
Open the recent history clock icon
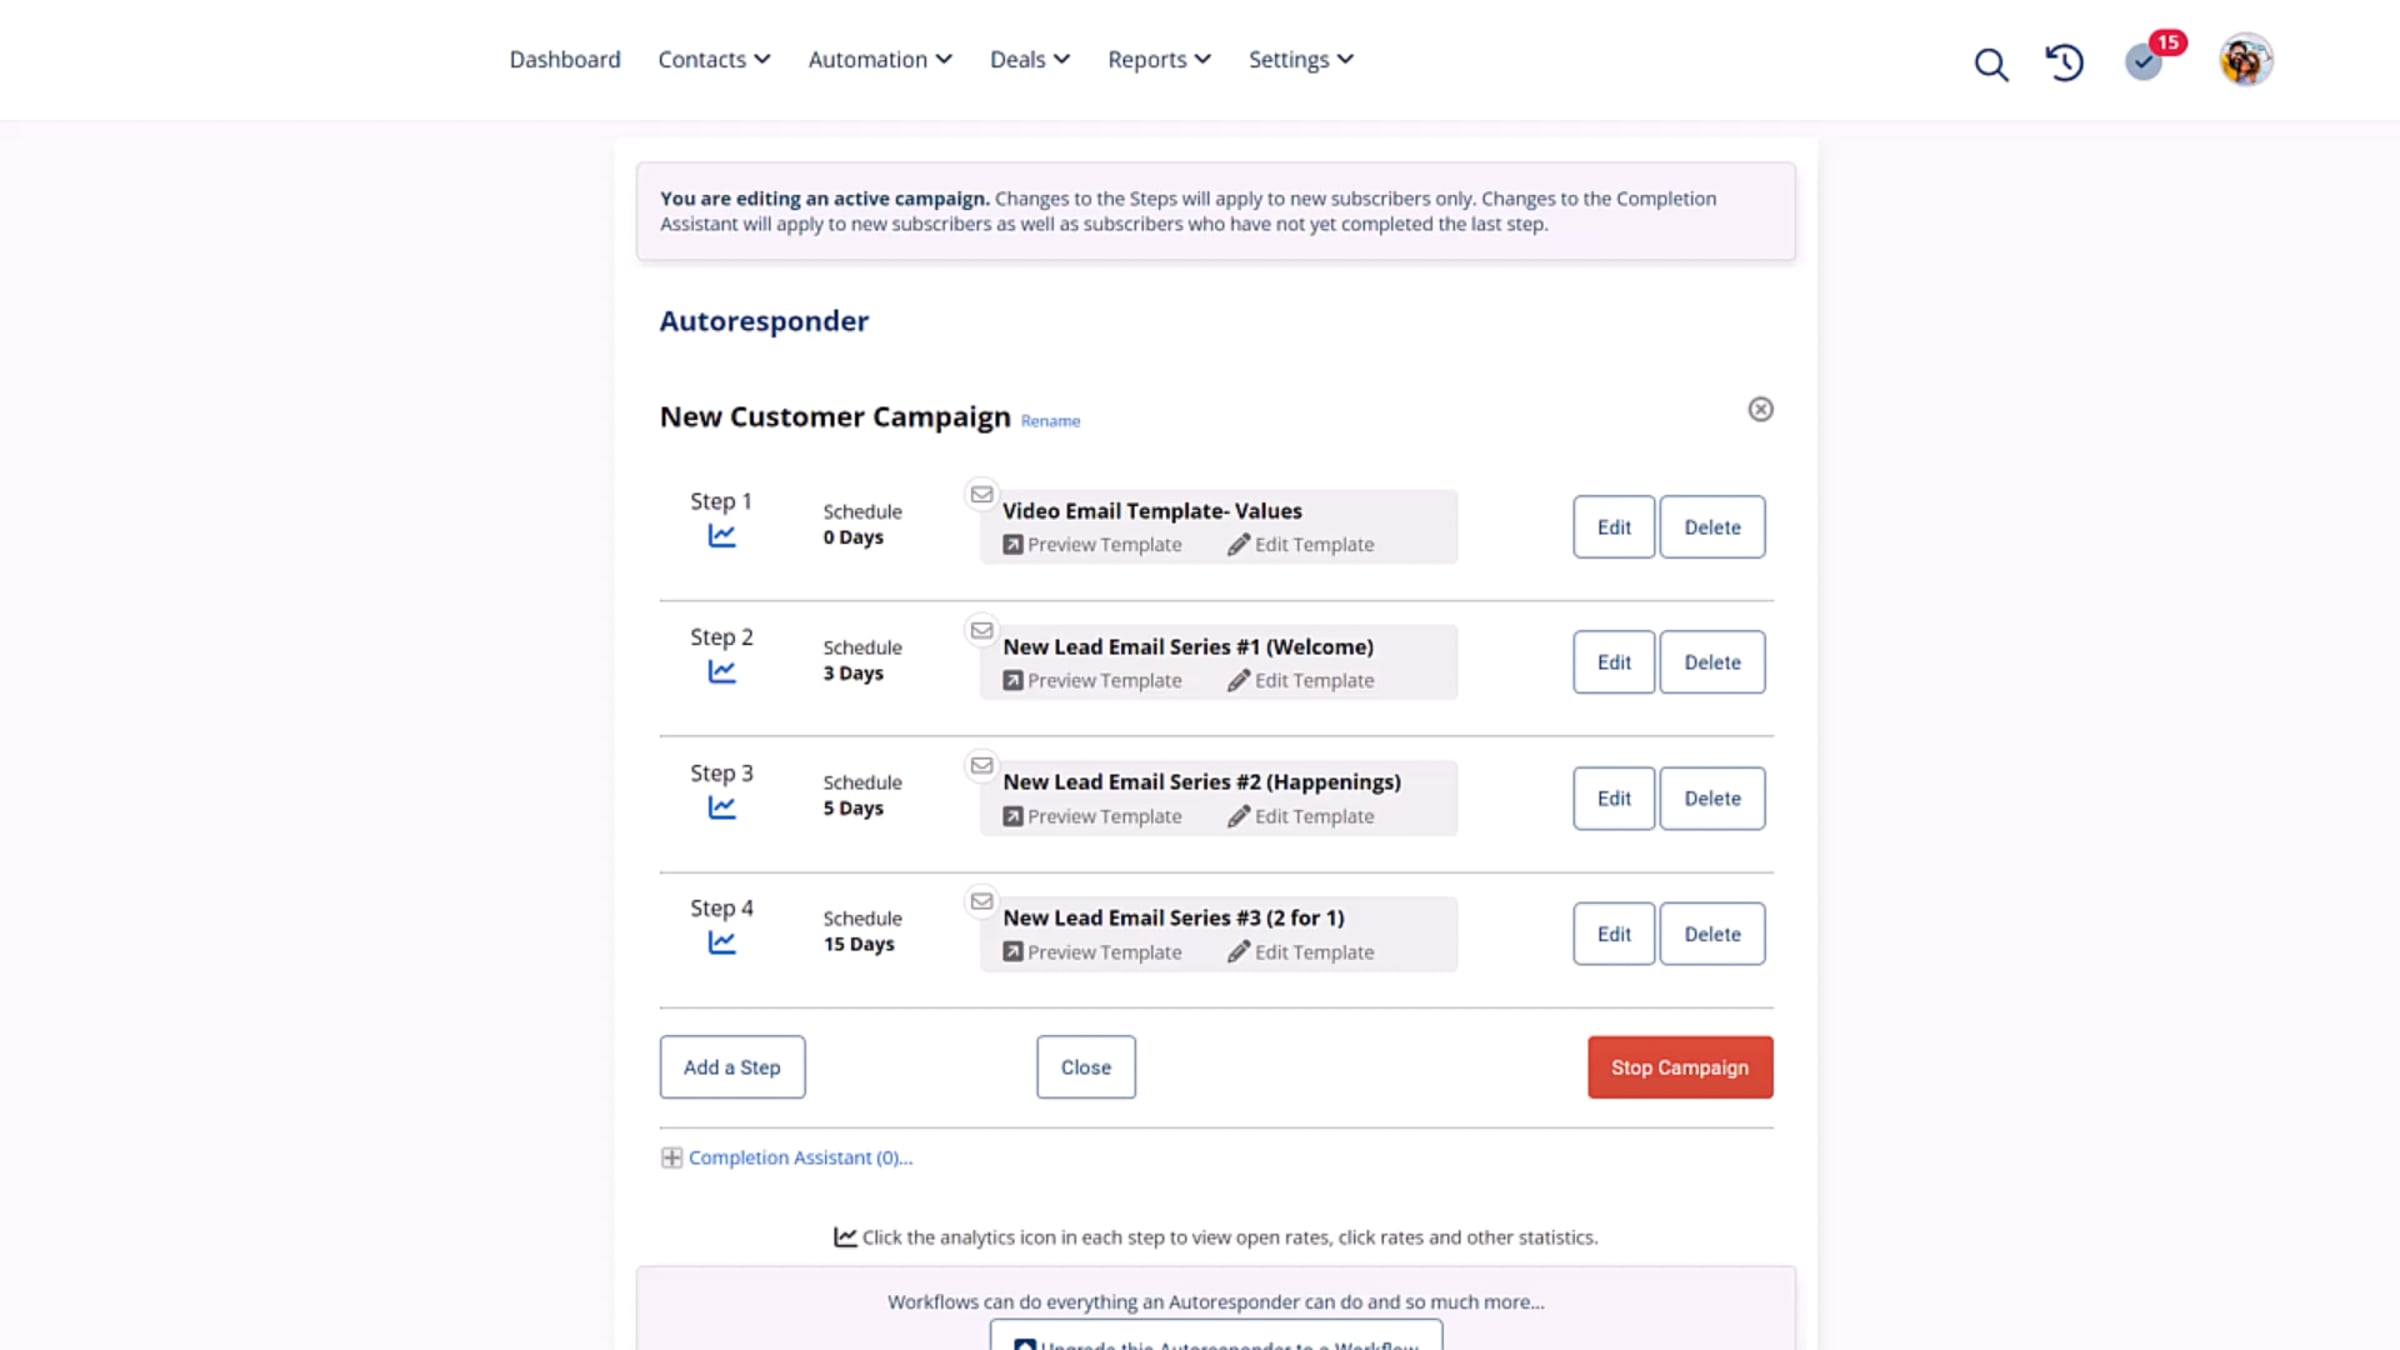(2064, 63)
